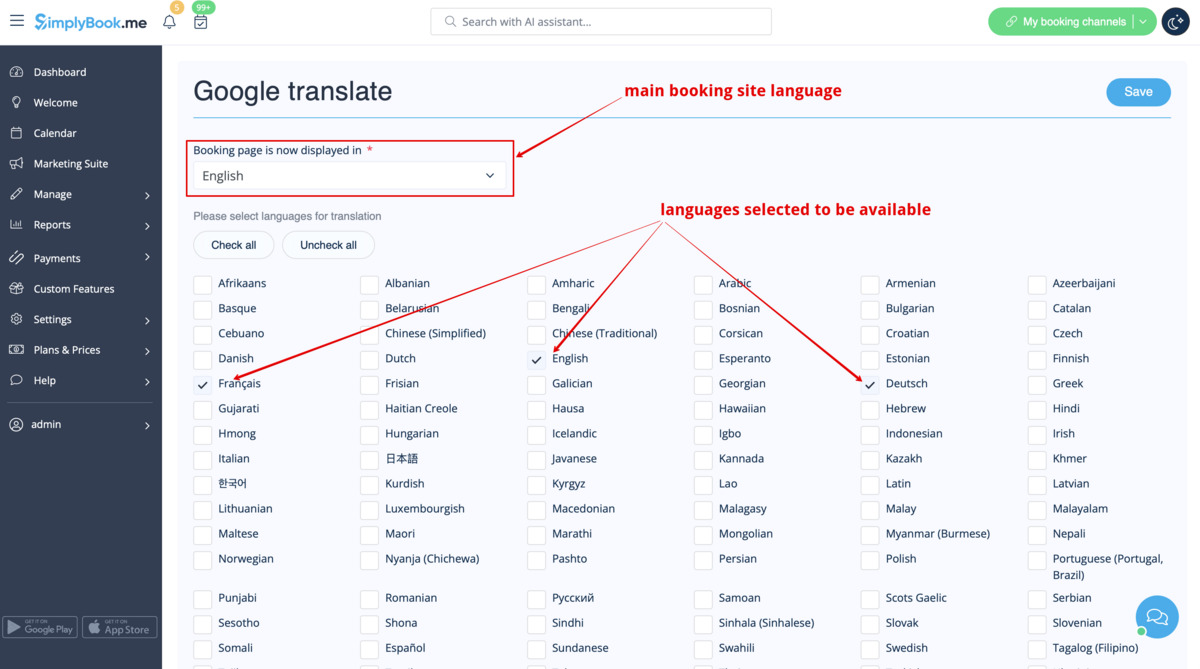
Task: Click the Custom Features gift icon
Action: click(x=16, y=288)
